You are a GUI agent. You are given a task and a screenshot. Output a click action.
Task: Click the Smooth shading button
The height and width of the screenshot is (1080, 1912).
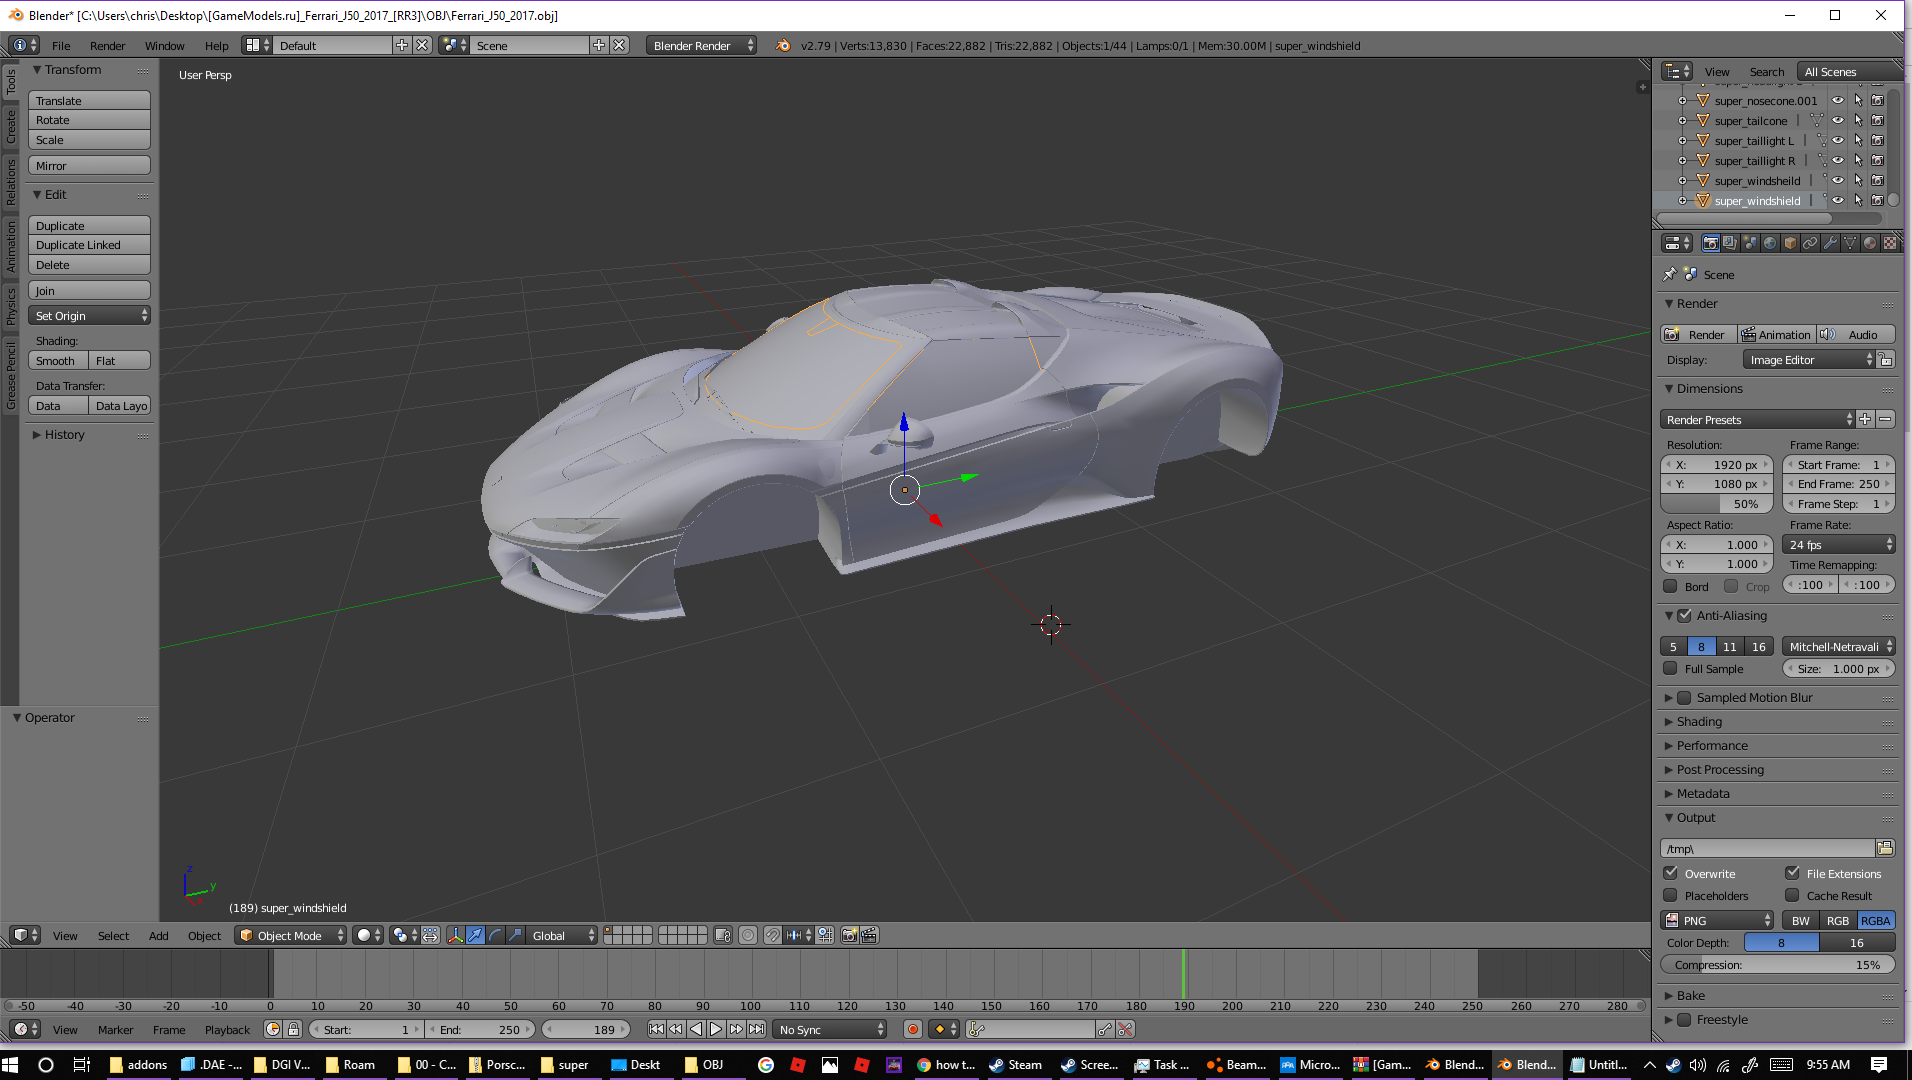pos(58,360)
